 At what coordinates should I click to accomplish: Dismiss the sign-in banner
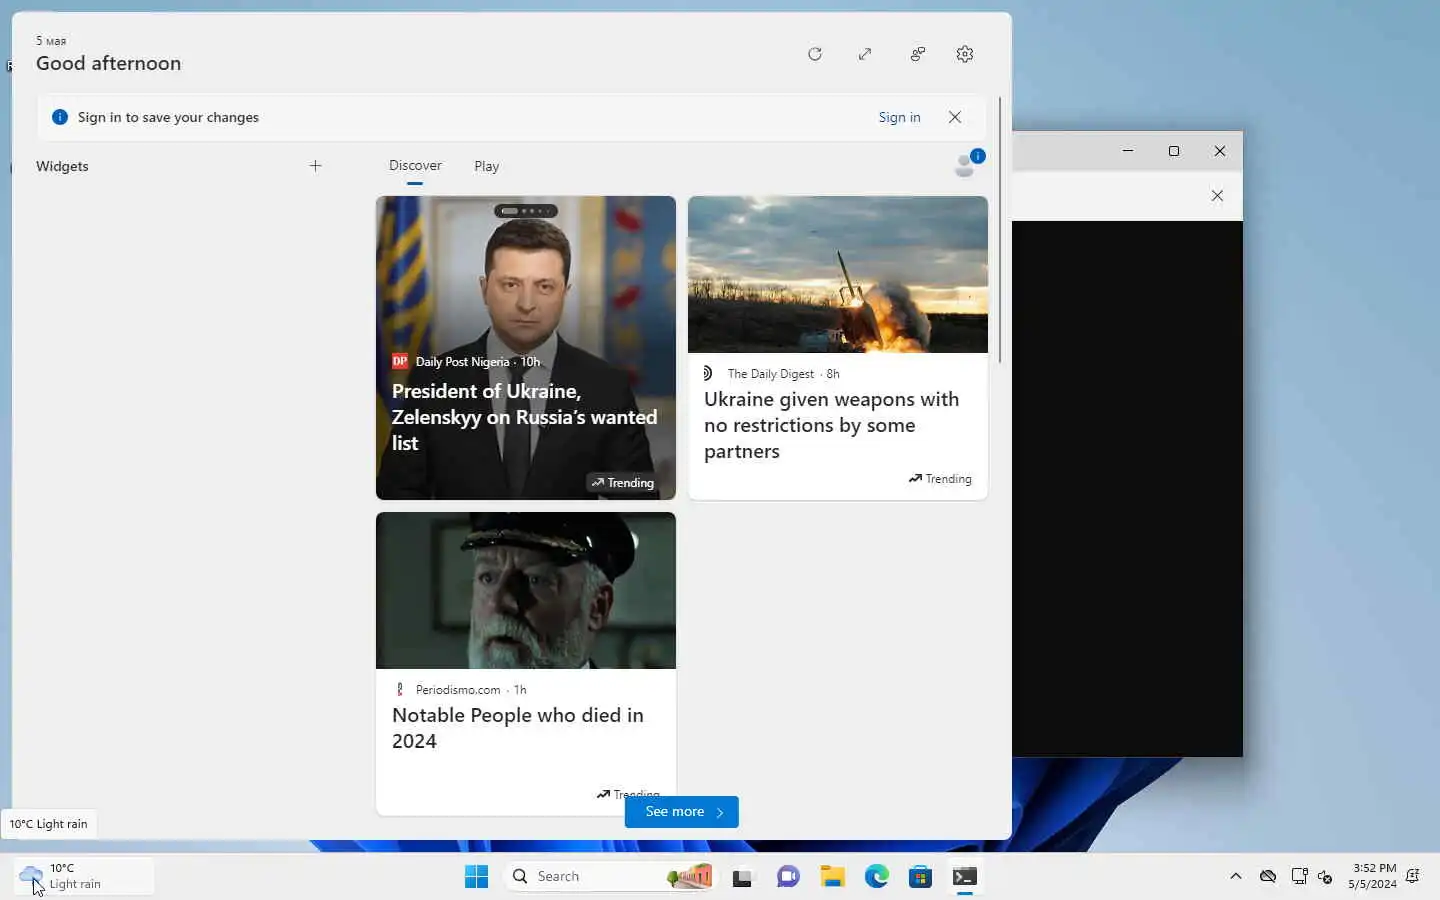pyautogui.click(x=955, y=117)
